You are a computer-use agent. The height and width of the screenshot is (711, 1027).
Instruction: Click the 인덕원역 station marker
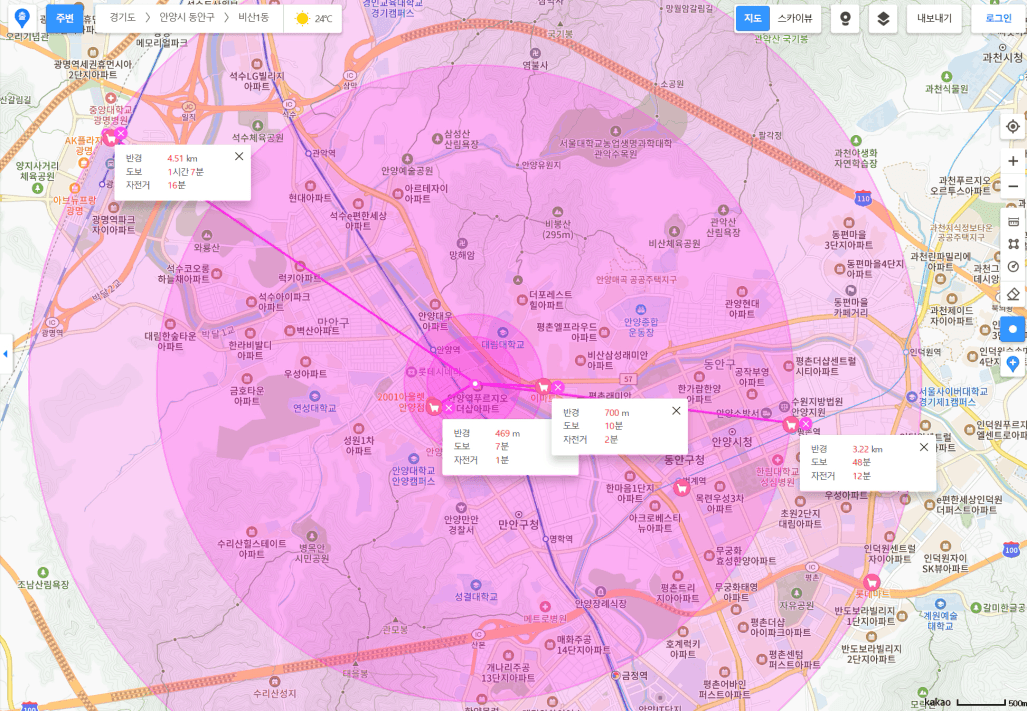coord(906,352)
